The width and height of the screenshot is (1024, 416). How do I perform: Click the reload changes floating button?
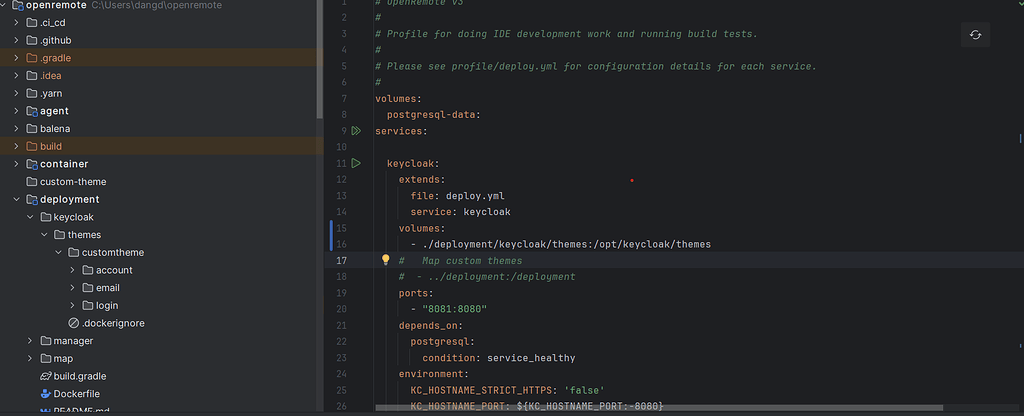[975, 35]
